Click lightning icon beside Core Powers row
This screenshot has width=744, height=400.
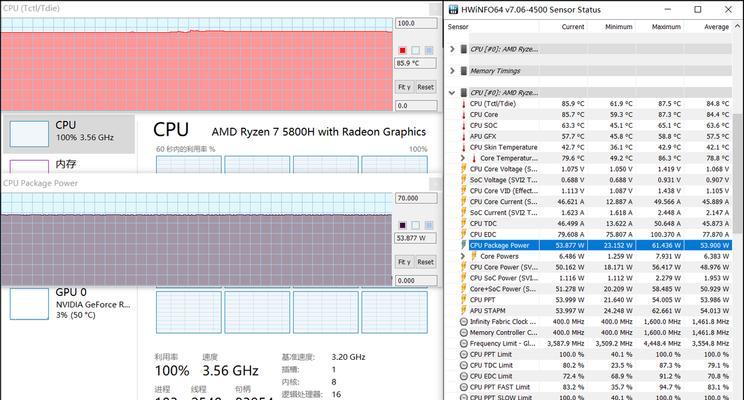pyautogui.click(x=474, y=256)
